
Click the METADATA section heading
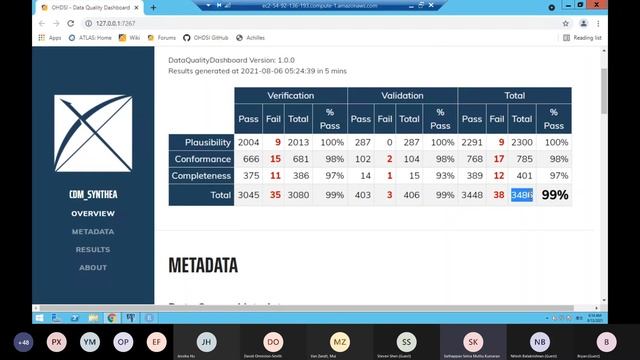click(203, 265)
